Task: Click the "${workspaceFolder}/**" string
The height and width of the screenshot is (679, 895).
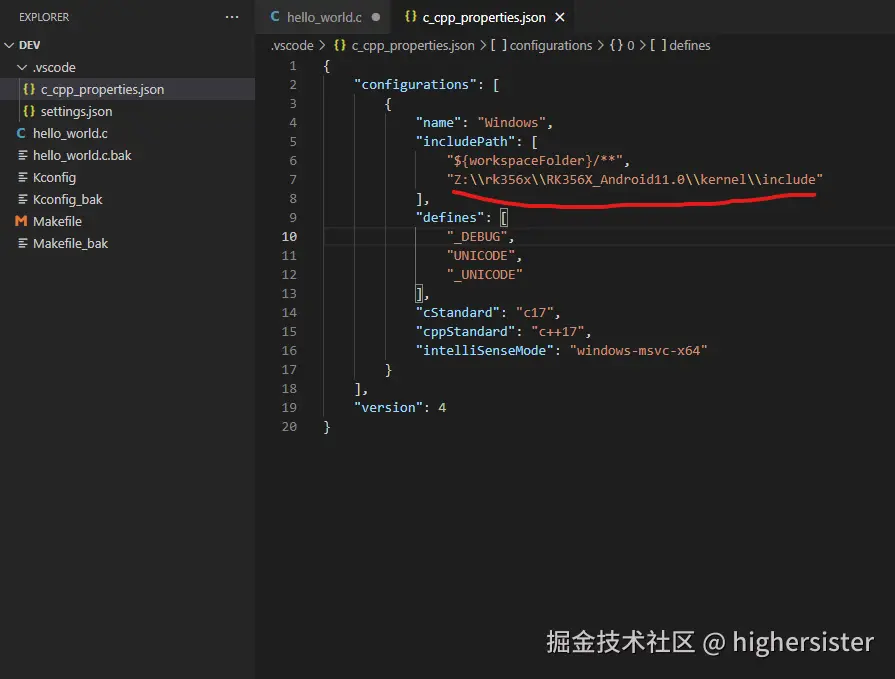Action: 534,160
